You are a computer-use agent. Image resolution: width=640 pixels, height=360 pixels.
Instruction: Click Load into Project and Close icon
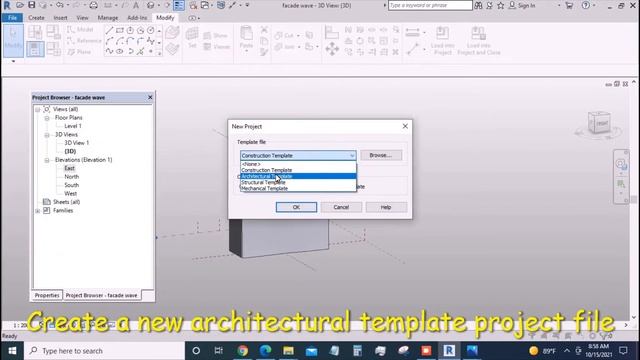coord(478,40)
